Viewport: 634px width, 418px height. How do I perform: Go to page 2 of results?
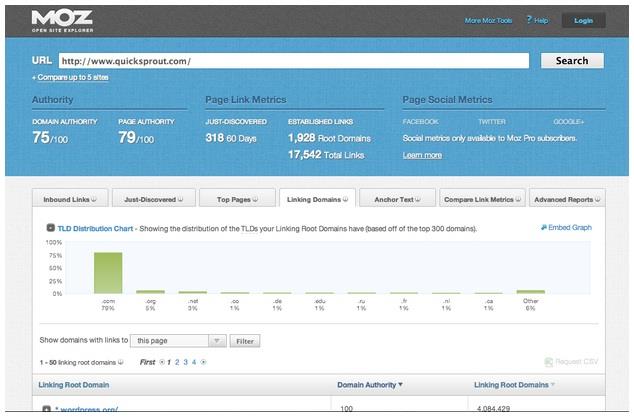click(x=177, y=362)
